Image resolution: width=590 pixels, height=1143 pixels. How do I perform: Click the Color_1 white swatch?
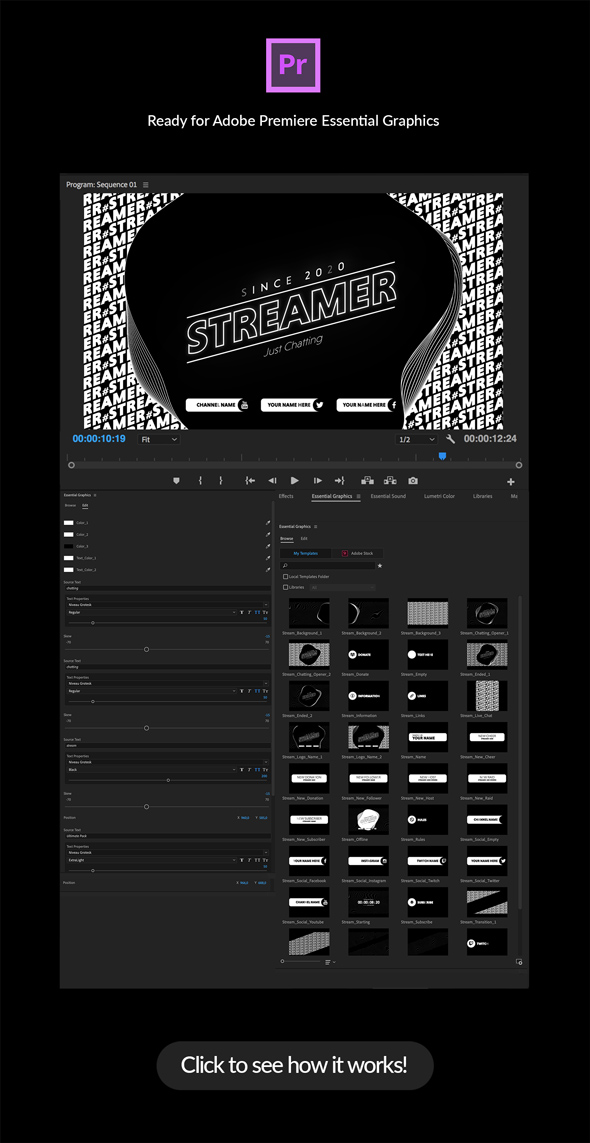tap(69, 523)
